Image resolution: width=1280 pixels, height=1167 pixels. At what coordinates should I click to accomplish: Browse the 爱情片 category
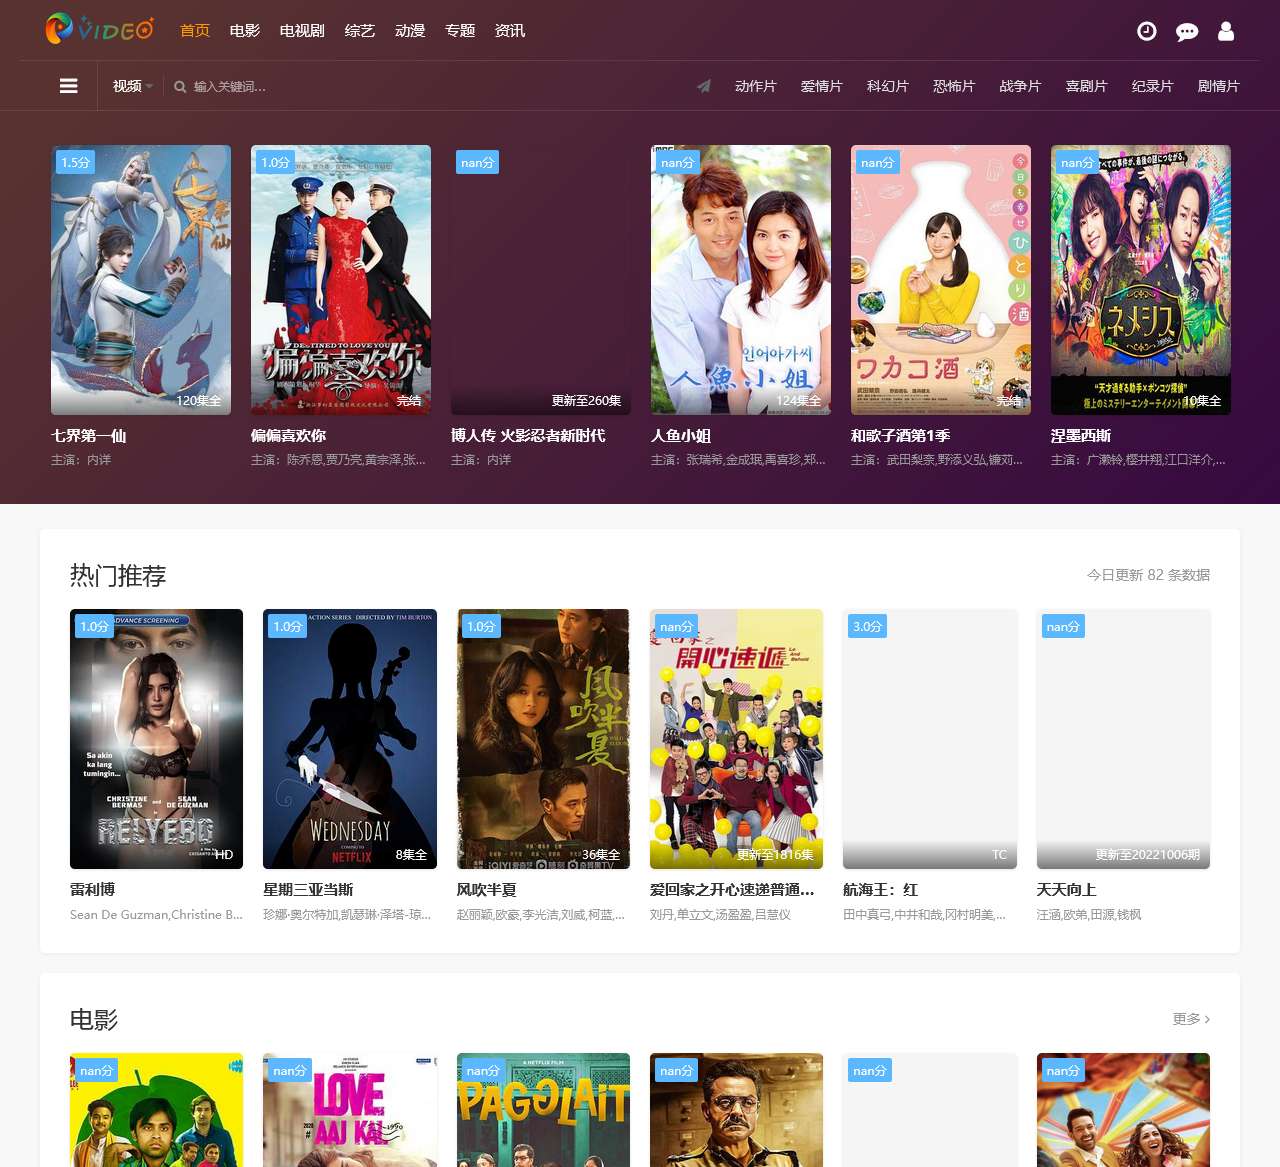tap(822, 86)
